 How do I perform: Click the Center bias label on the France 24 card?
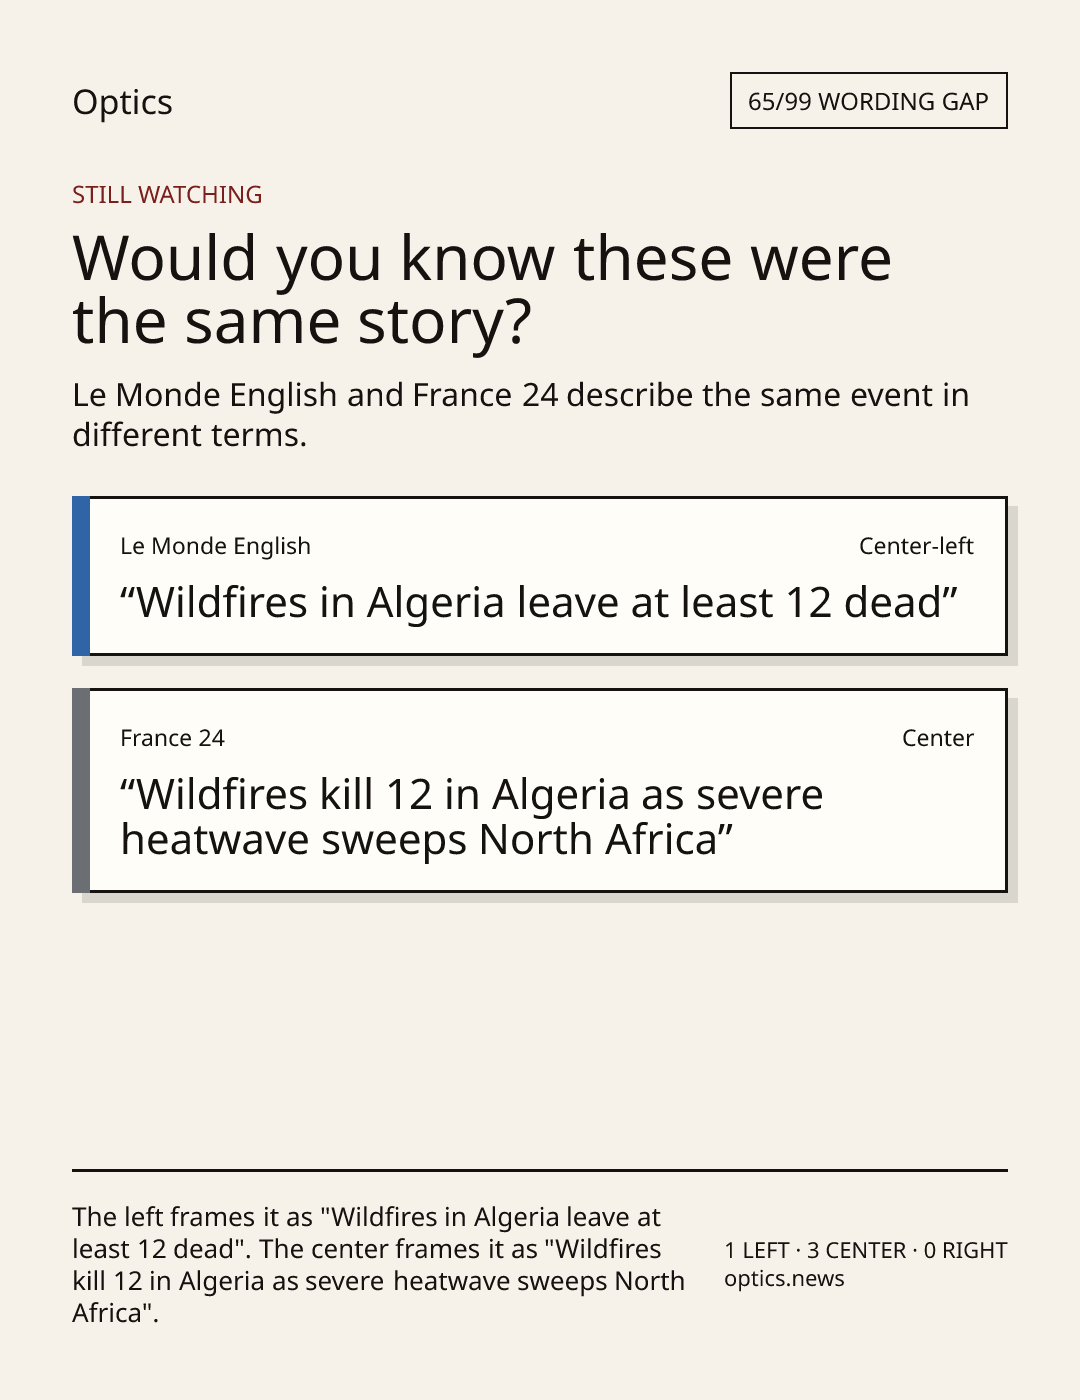tap(938, 738)
